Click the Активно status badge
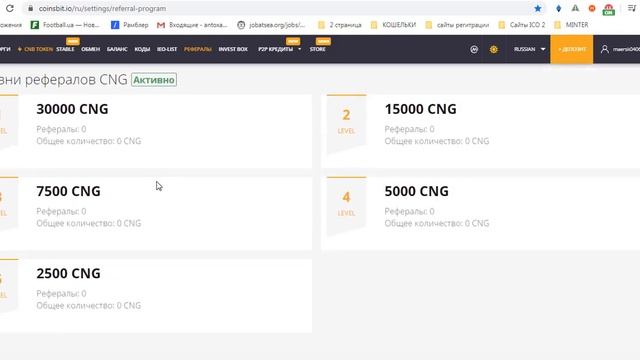The height and width of the screenshot is (360, 640). pyautogui.click(x=154, y=80)
